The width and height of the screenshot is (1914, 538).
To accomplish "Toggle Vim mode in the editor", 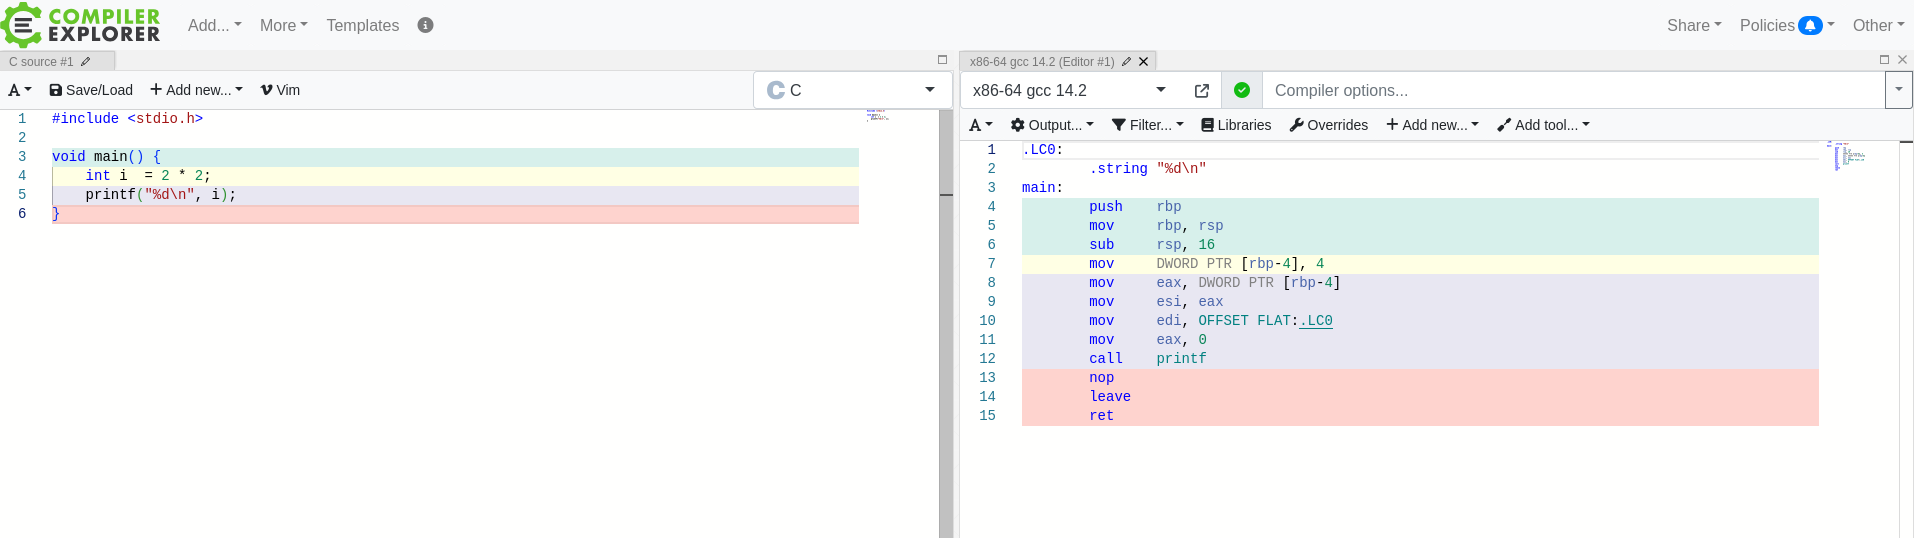I will [280, 90].
